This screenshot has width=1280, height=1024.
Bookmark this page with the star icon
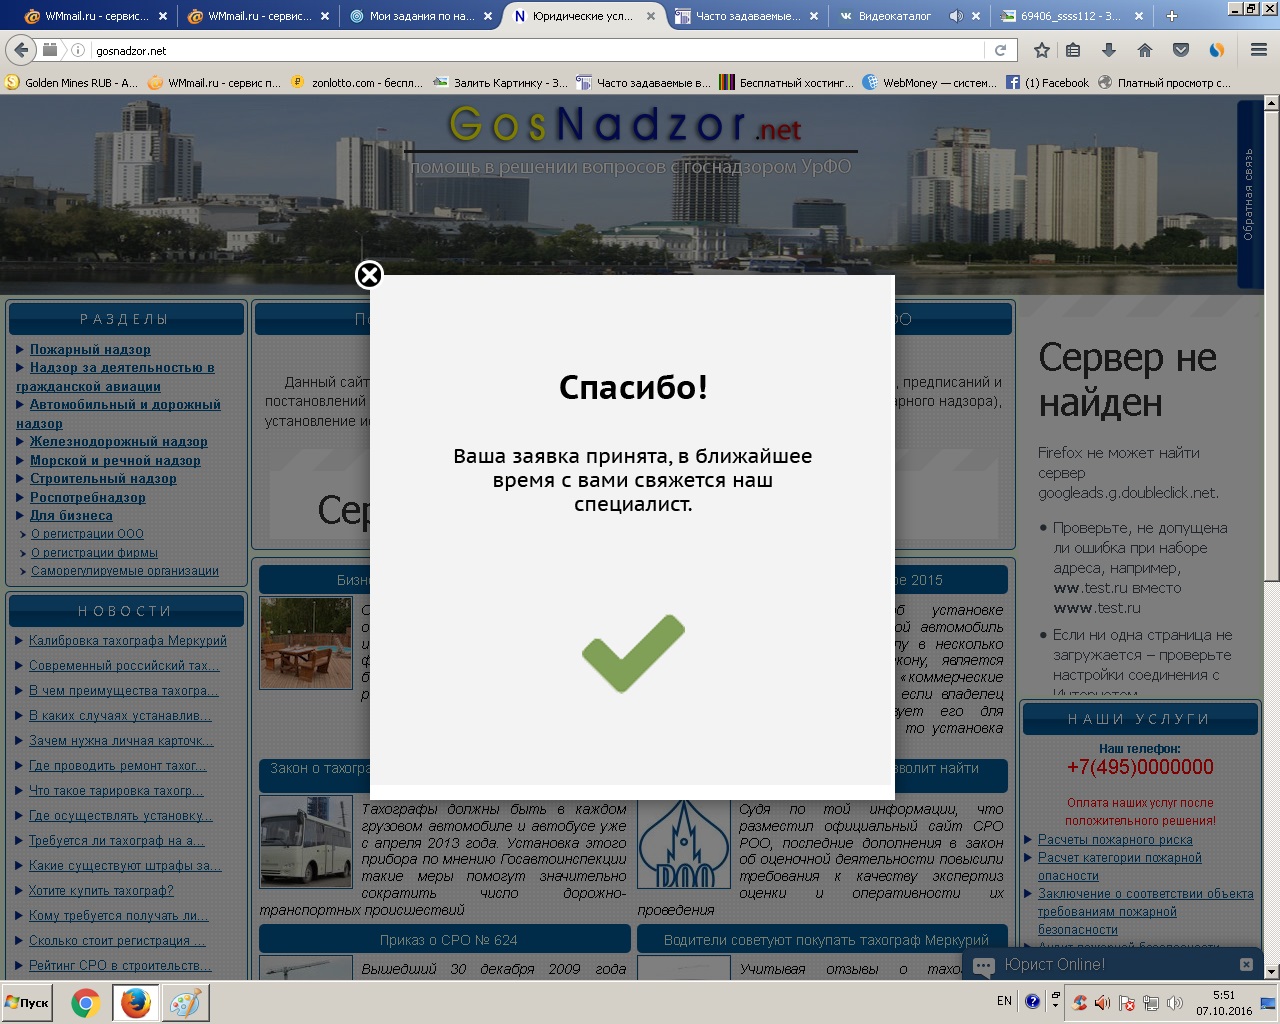[1041, 50]
